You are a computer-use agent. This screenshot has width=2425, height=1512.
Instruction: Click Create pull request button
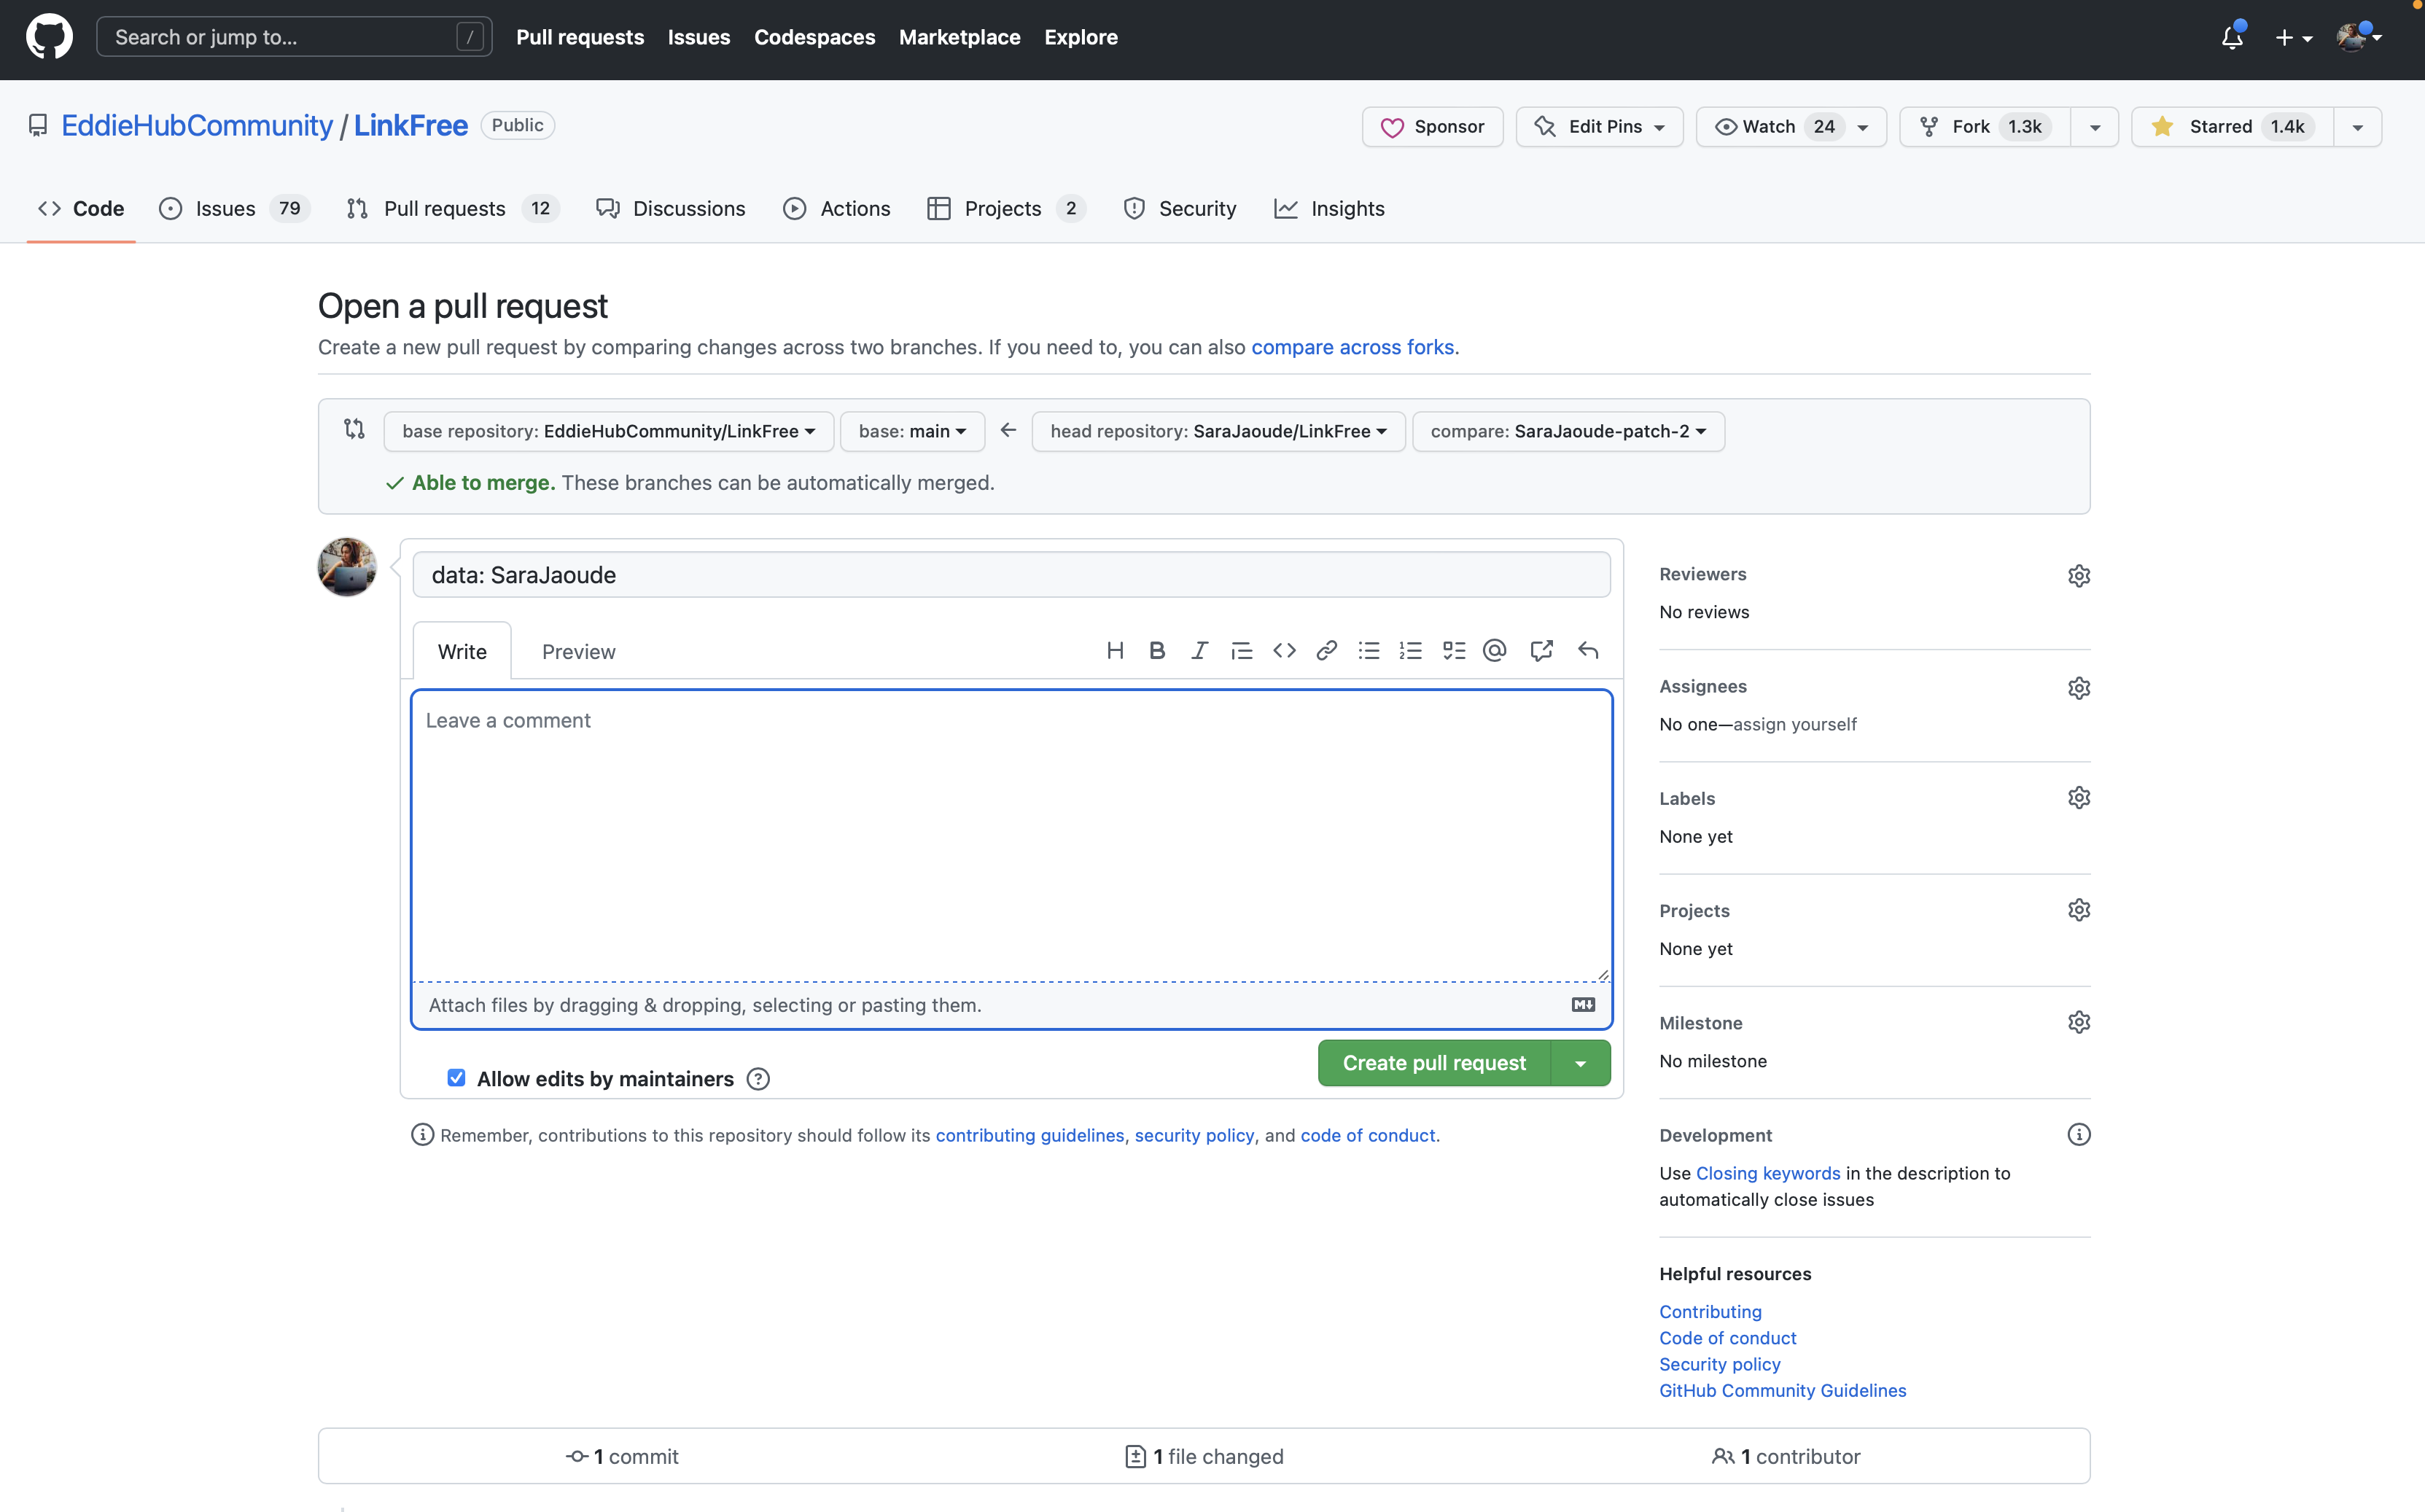(1434, 1063)
